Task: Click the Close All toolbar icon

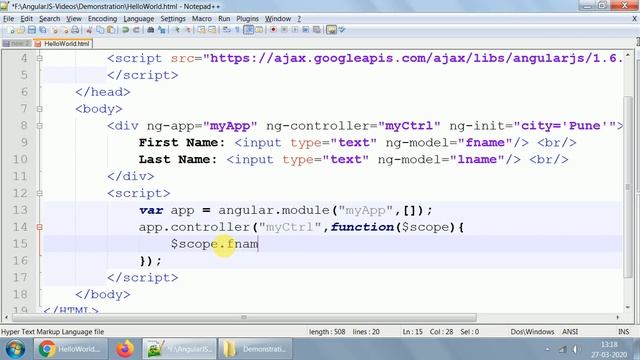Action: pyautogui.click(x=65, y=30)
